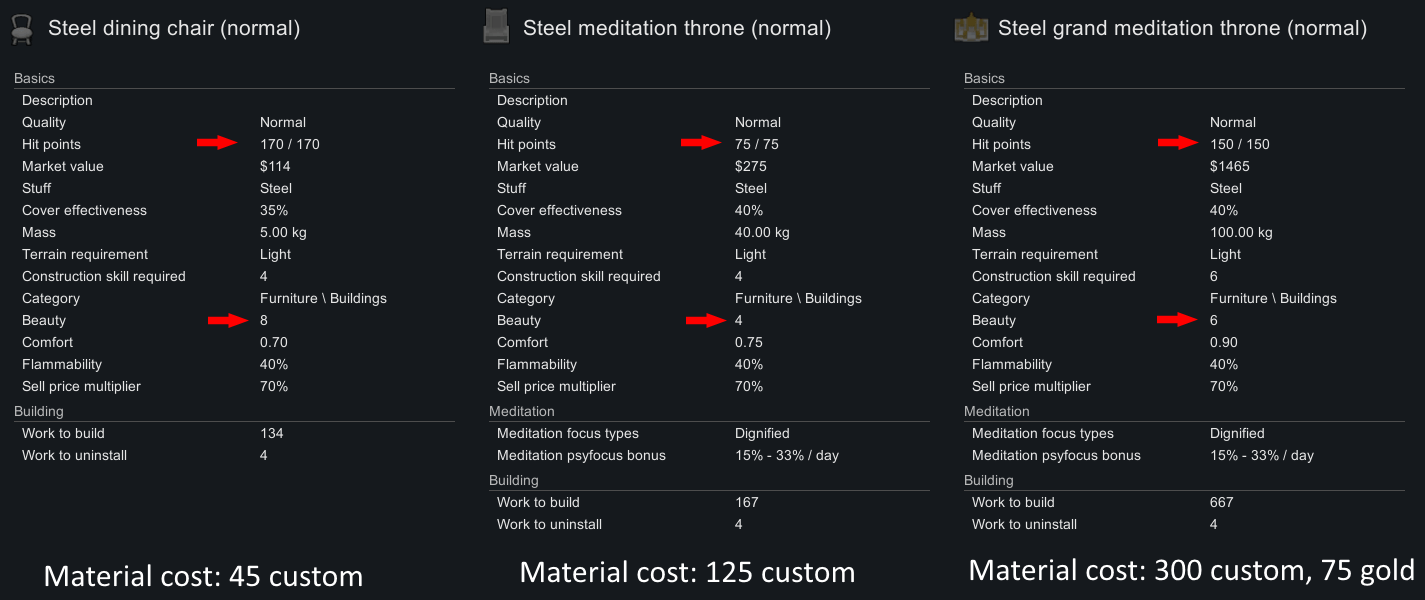The image size is (1425, 600).
Task: Select the Steel dining chair icon
Action: coord(22,28)
